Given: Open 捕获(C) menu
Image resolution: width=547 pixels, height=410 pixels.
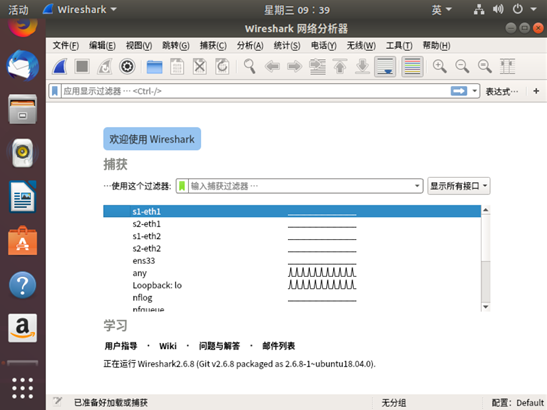Looking at the screenshot, I should point(213,45).
